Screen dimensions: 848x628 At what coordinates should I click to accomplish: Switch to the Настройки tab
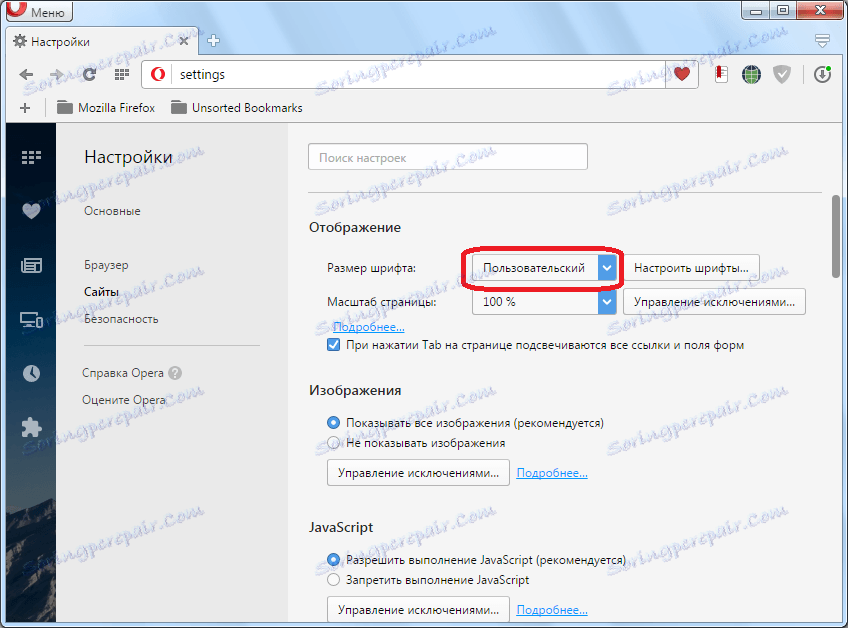tap(103, 42)
